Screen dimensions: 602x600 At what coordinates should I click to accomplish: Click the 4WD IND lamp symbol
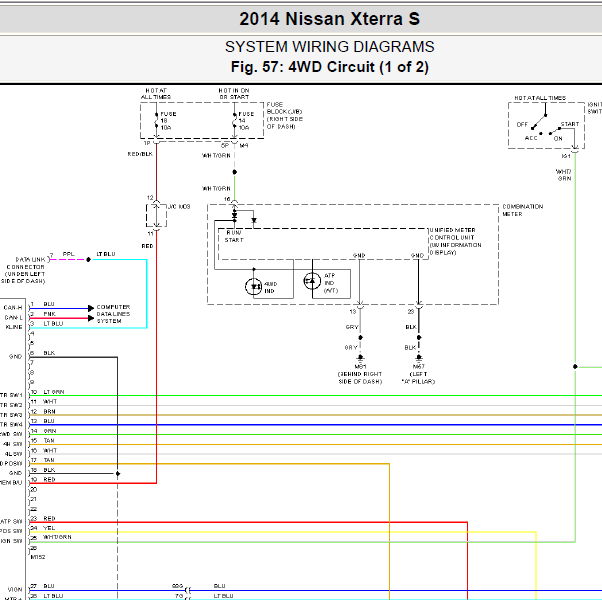pyautogui.click(x=253, y=286)
